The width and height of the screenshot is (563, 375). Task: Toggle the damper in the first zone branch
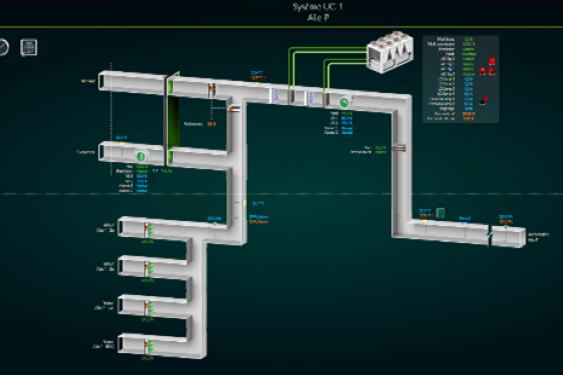(148, 230)
